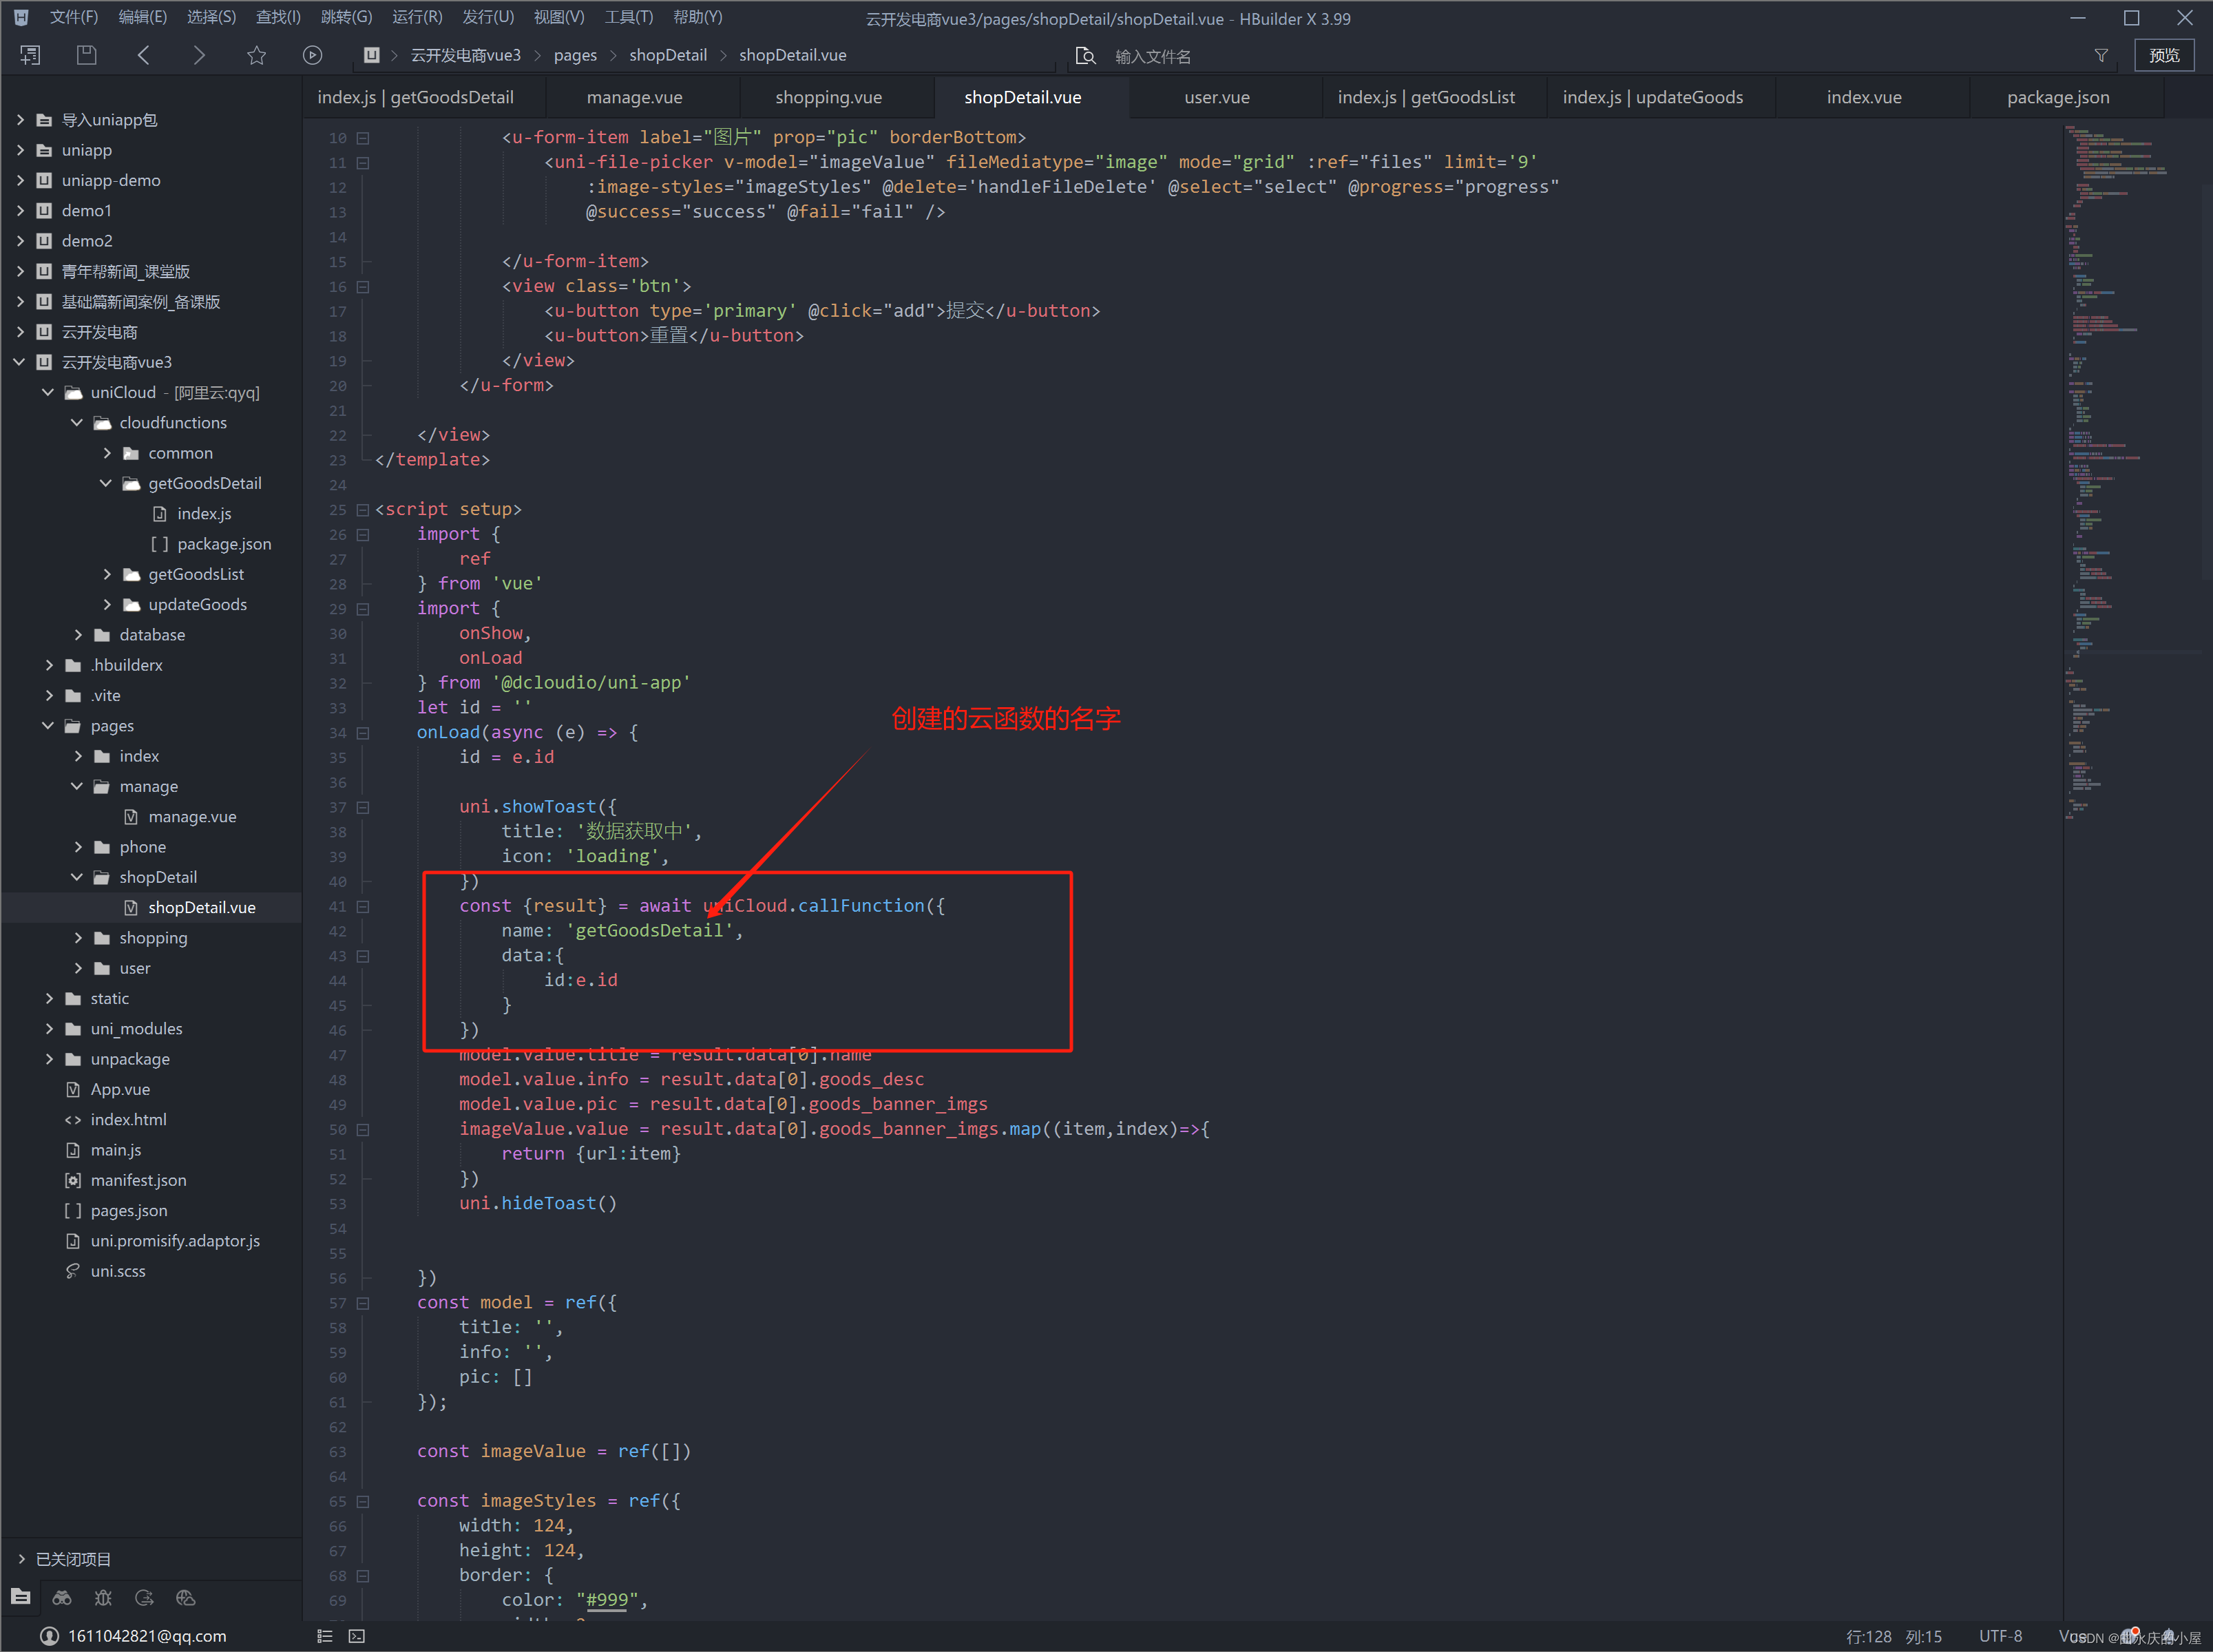Click the App.vue file icon
The height and width of the screenshot is (1652, 2213).
click(x=72, y=1089)
